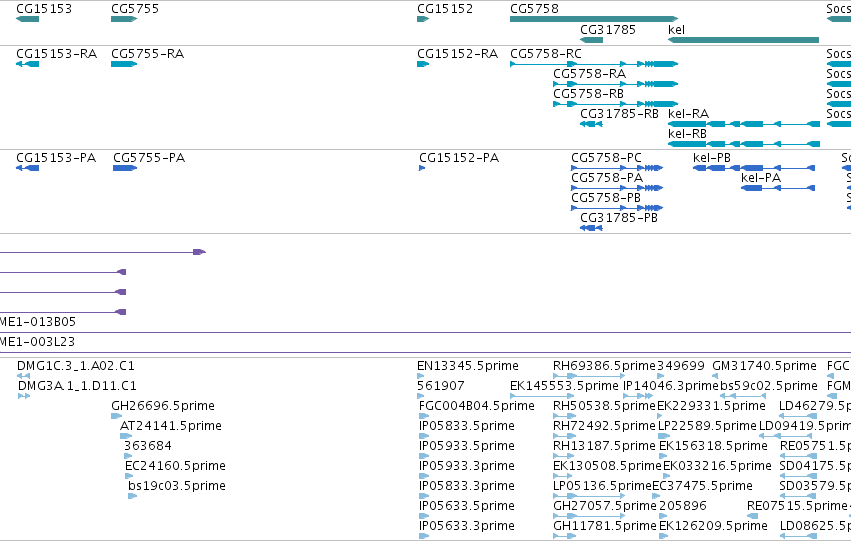Select EST IP05833.3prime
Image resolution: width=851 pixels, height=541 pixels.
click(423, 496)
